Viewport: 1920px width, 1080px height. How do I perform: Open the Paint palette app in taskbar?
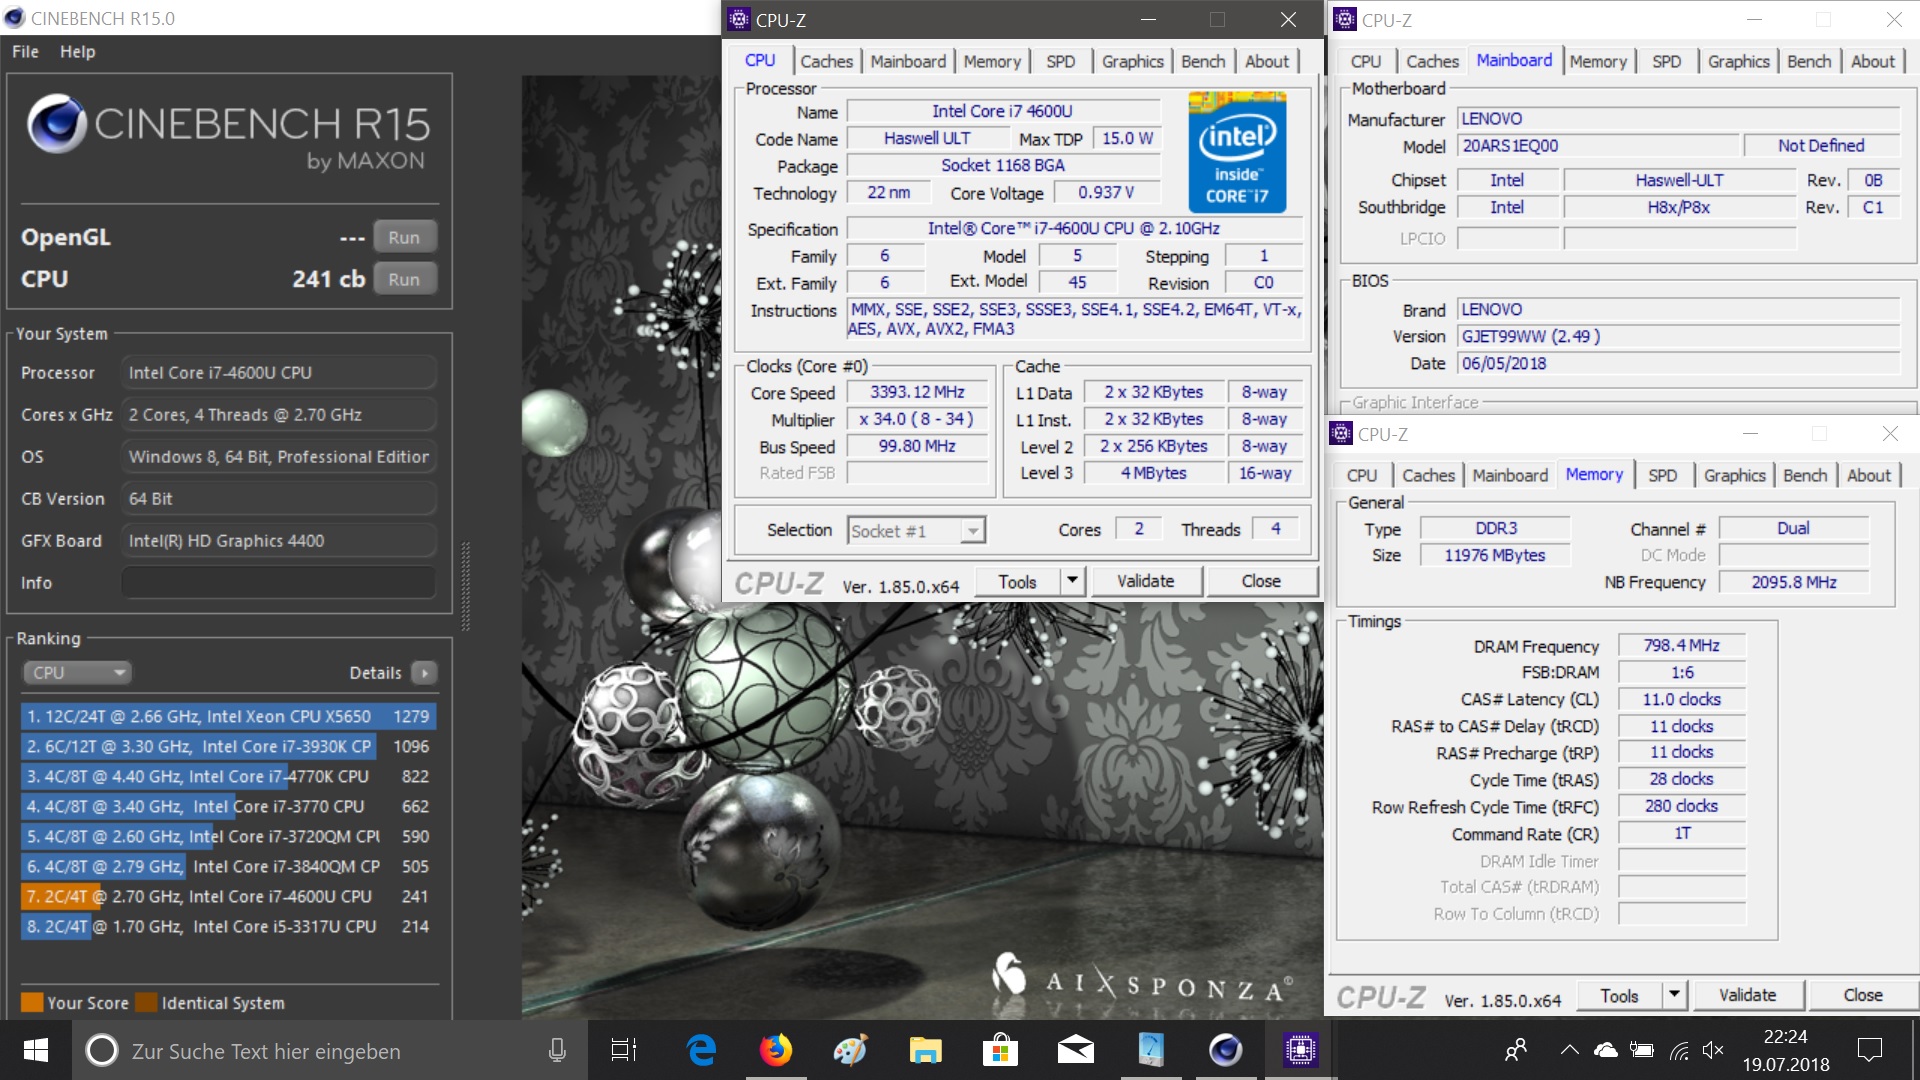[850, 1051]
